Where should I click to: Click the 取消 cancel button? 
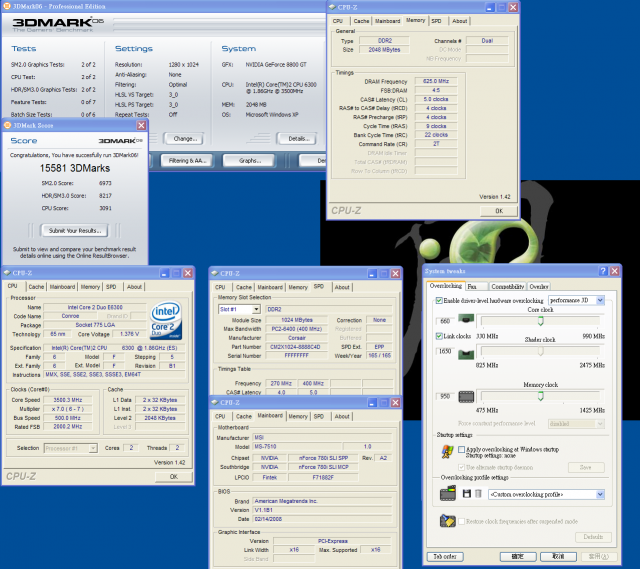[x=558, y=556]
